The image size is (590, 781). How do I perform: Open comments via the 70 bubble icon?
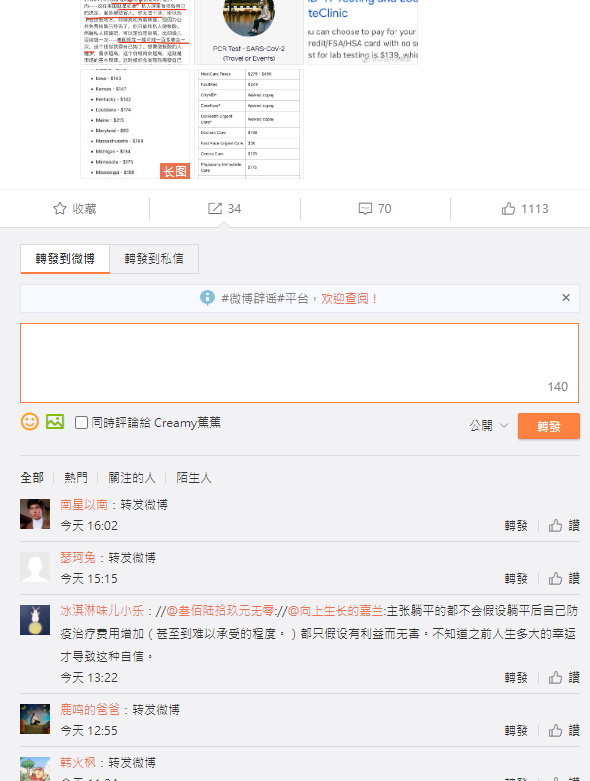tap(365, 208)
